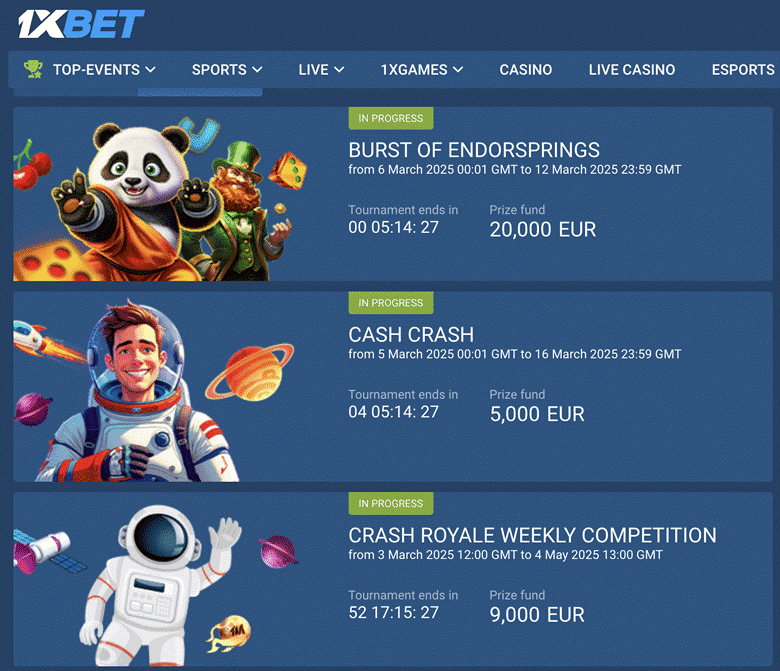Viewport: 780px width, 671px height.
Task: Click the IN PROGRESS badge on Burst of Endorsprings
Action: tap(390, 118)
